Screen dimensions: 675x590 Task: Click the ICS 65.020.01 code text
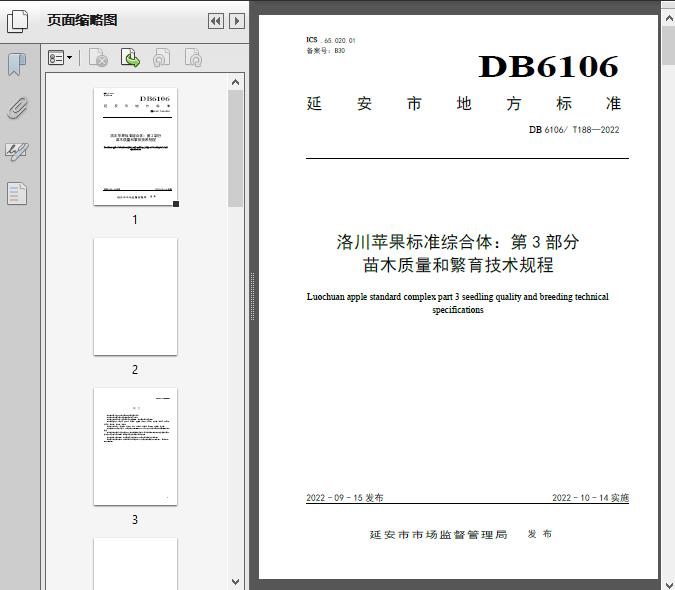[331, 40]
